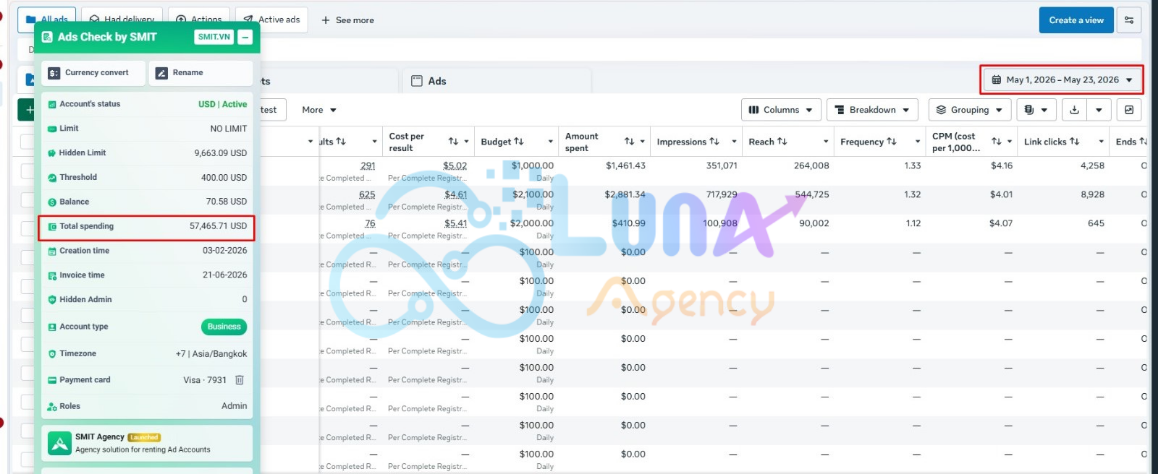This screenshot has height=474, width=1158.
Task: Open the Impressions column menu arrow
Action: click(733, 142)
